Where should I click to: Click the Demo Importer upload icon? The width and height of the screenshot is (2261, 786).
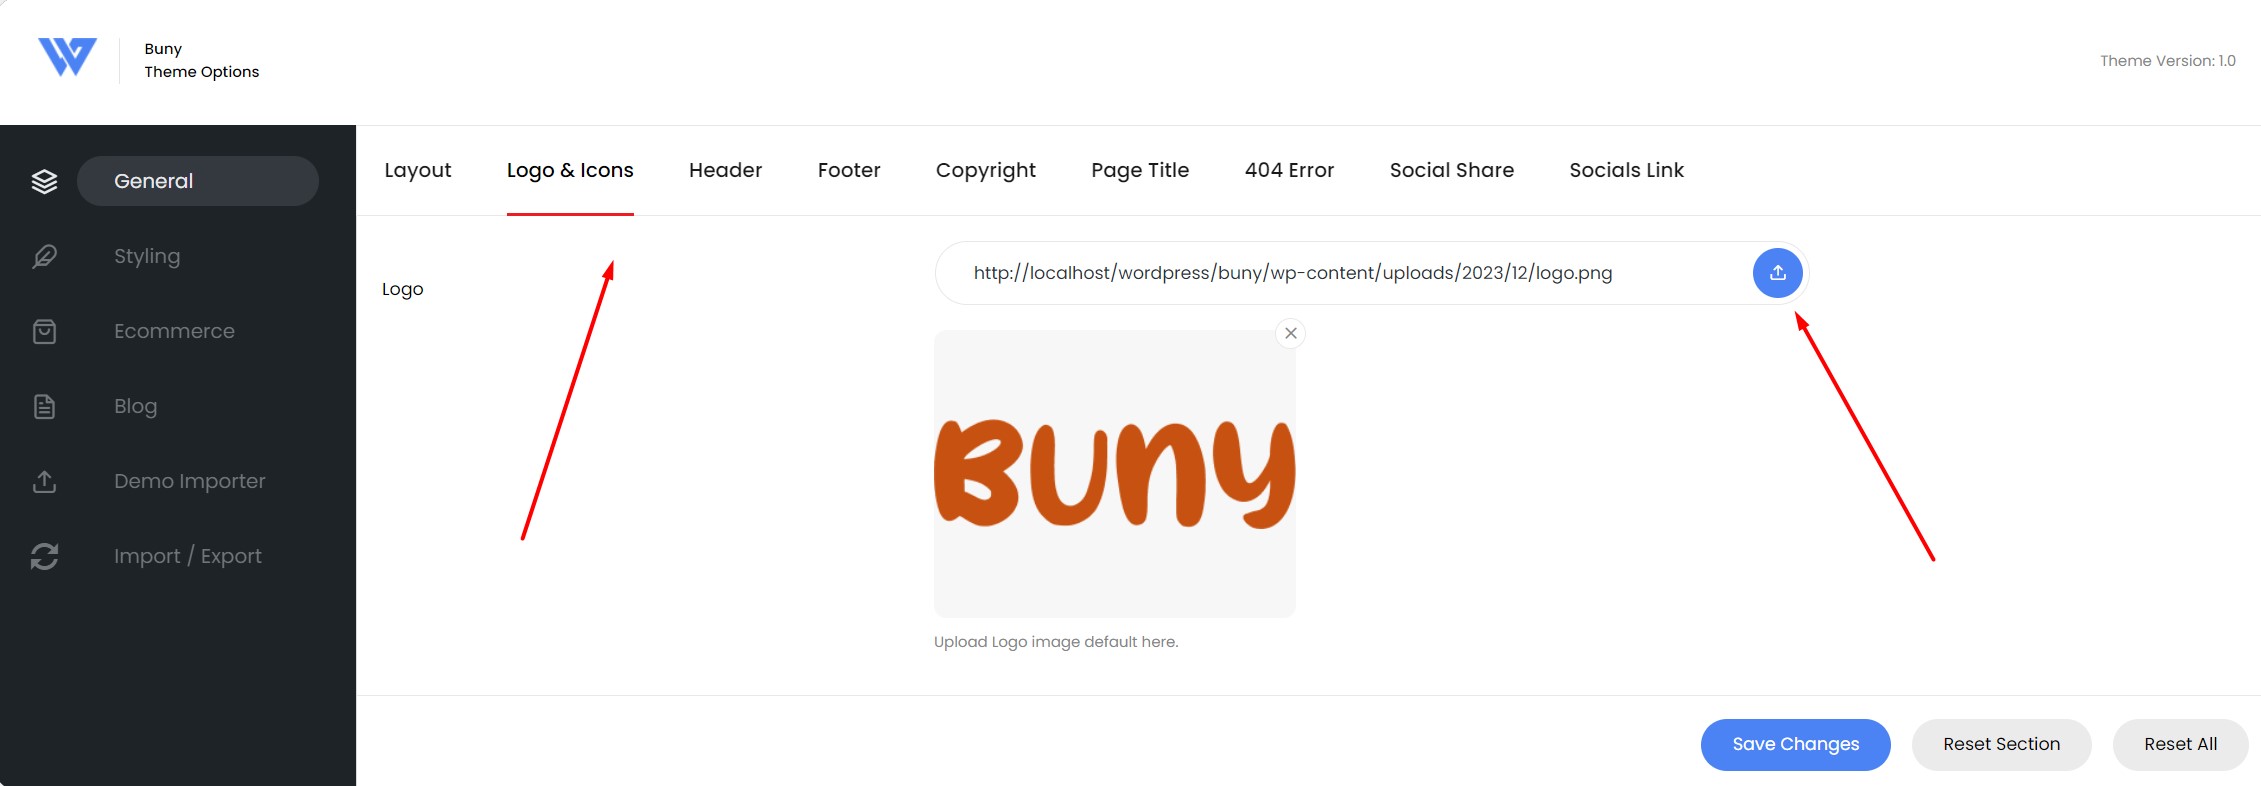coord(44,481)
